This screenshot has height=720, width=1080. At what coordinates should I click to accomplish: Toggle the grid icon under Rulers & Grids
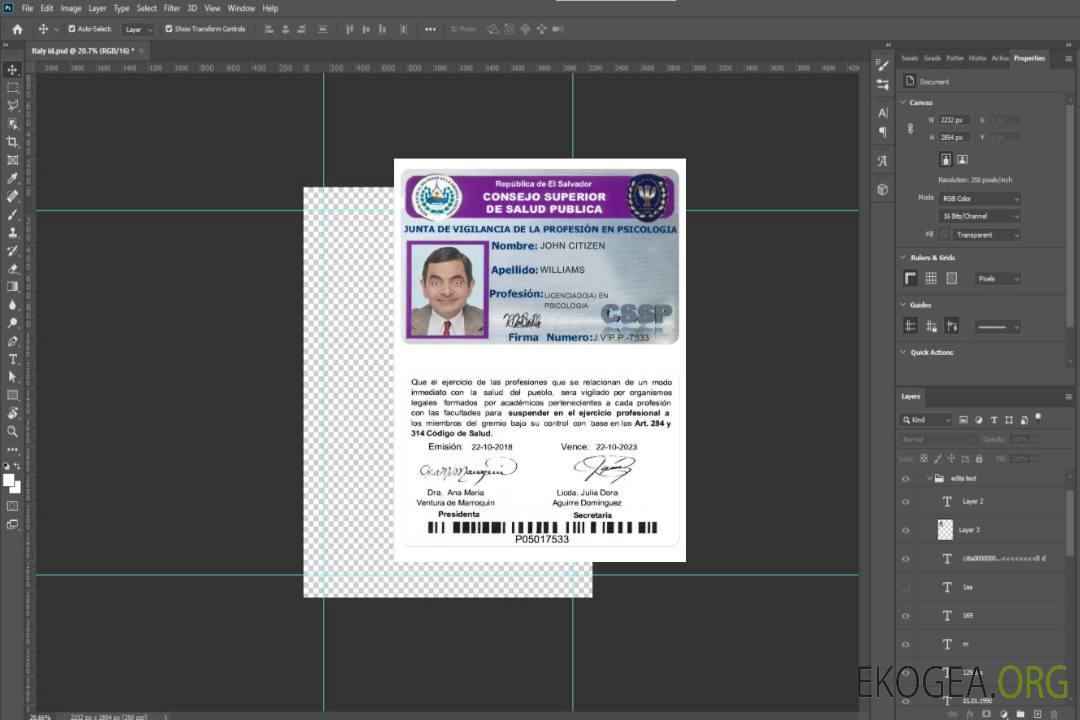coord(931,278)
